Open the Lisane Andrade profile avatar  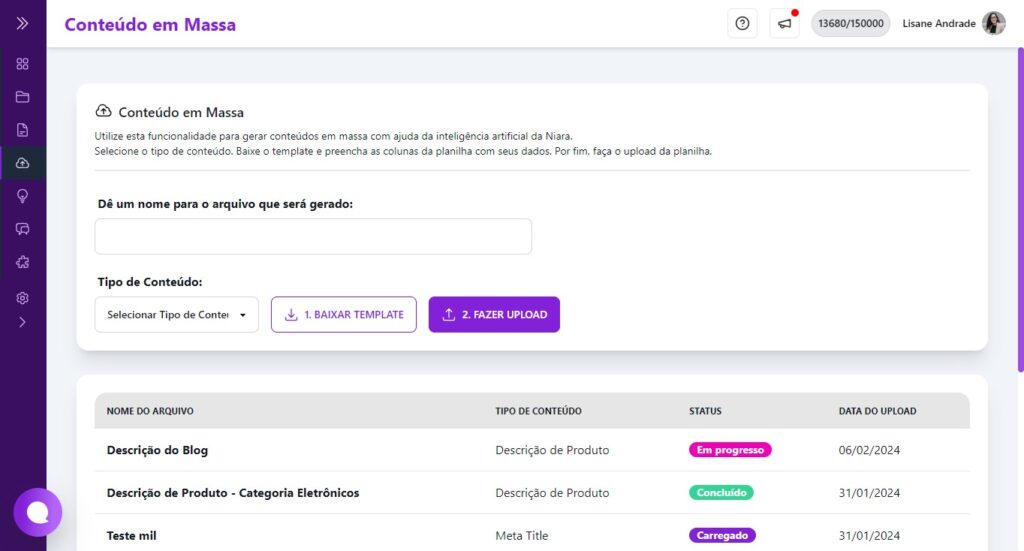point(993,24)
